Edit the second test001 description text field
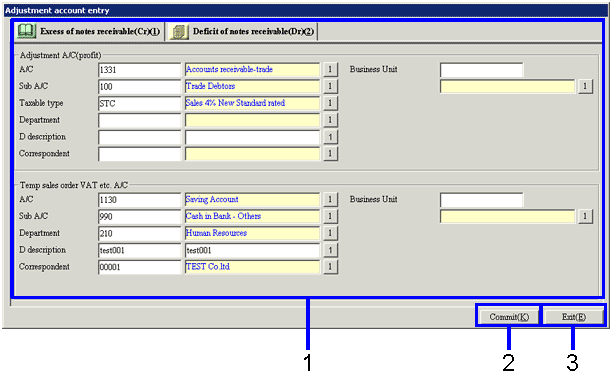The width and height of the screenshot is (613, 380). [x=252, y=250]
